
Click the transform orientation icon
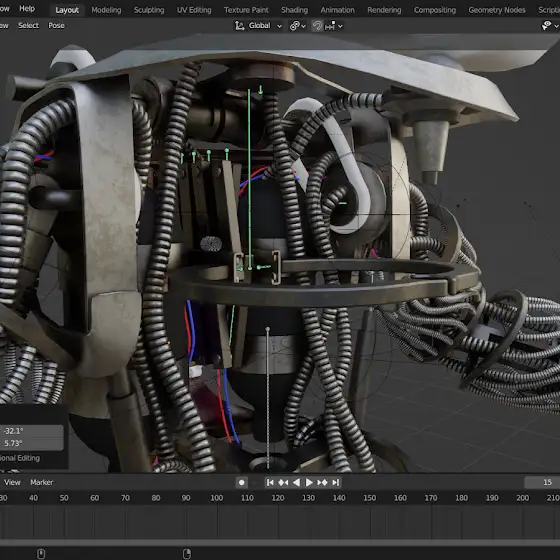pyautogui.click(x=239, y=26)
